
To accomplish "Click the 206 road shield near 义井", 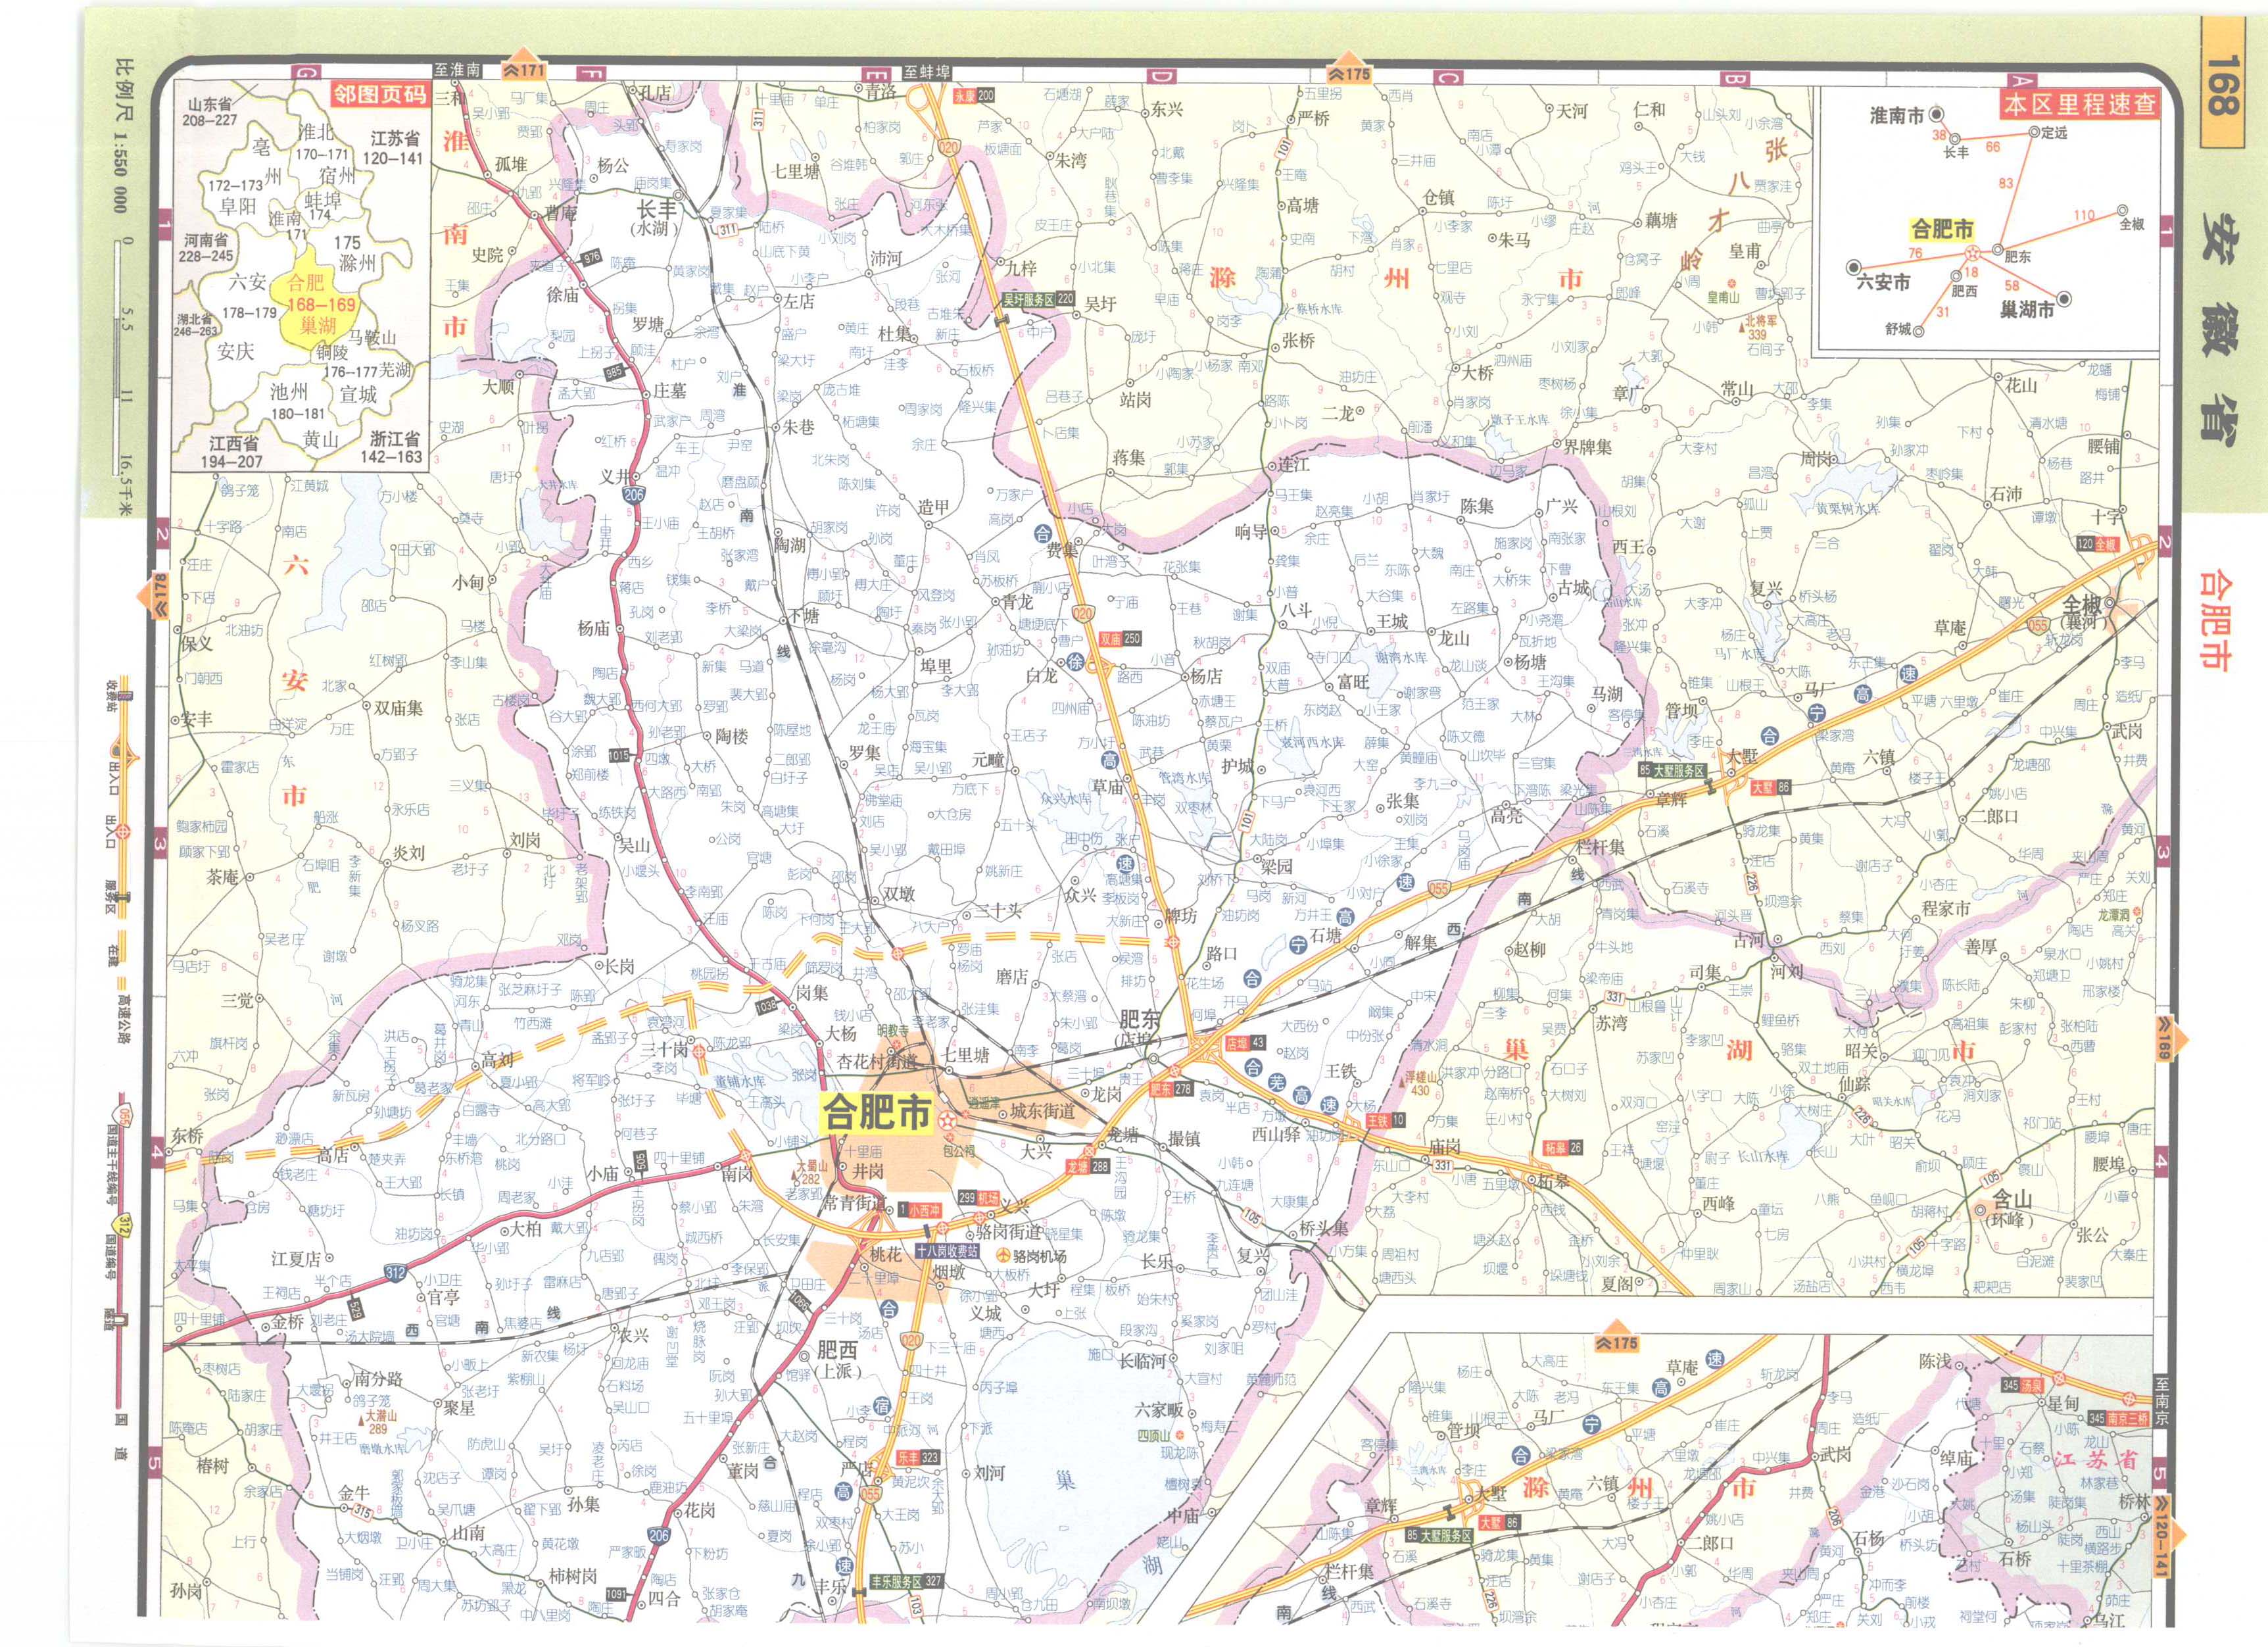I will pyautogui.click(x=633, y=495).
